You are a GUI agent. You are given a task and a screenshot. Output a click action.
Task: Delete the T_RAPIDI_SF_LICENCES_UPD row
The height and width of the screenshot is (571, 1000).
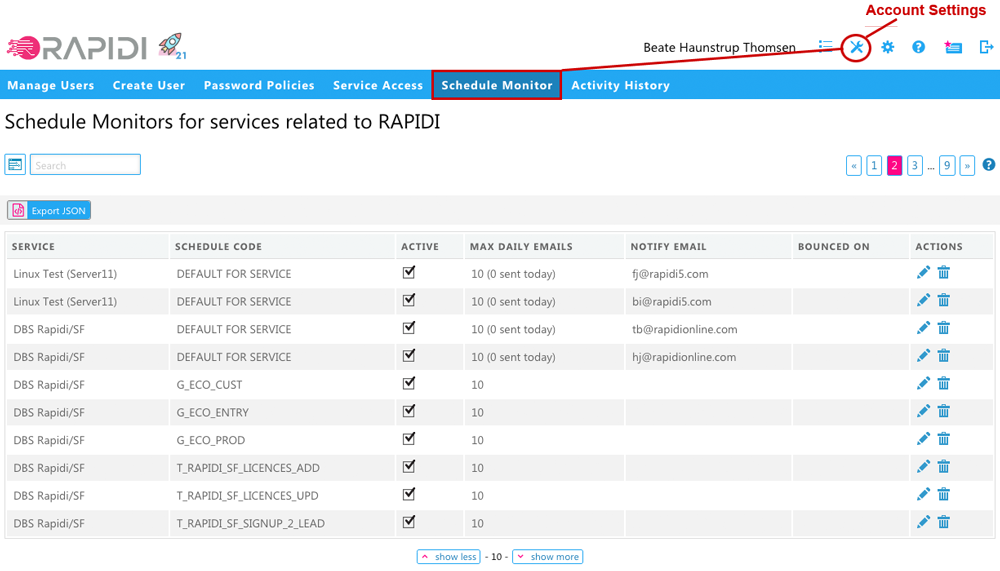coord(944,494)
